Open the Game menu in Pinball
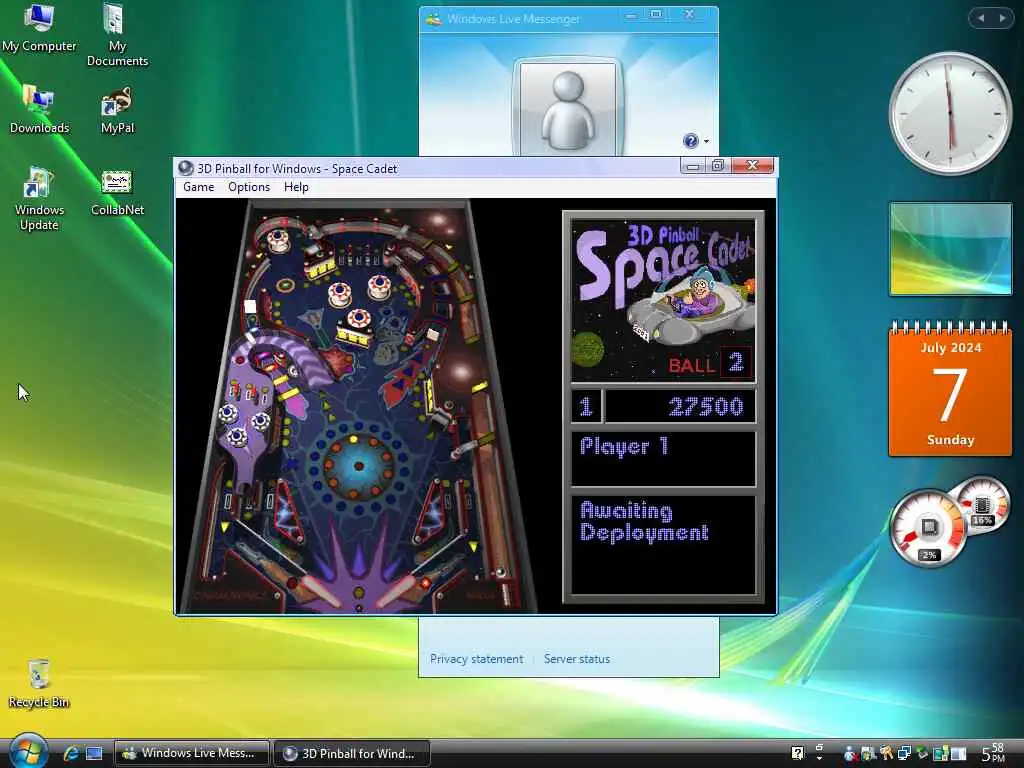1024x768 pixels. click(x=199, y=187)
